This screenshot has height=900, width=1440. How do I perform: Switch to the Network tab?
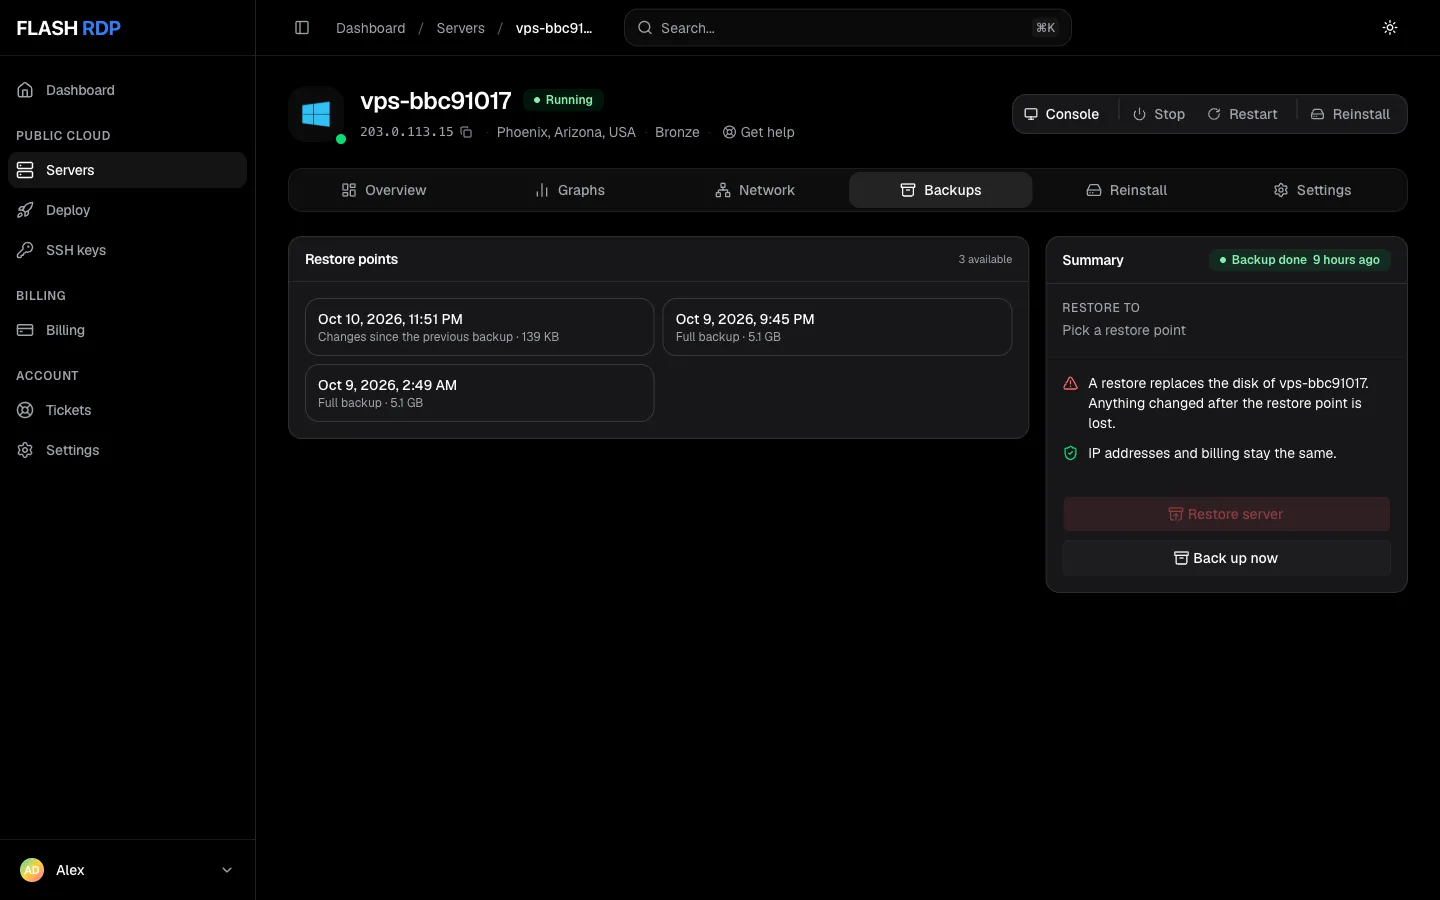755,190
